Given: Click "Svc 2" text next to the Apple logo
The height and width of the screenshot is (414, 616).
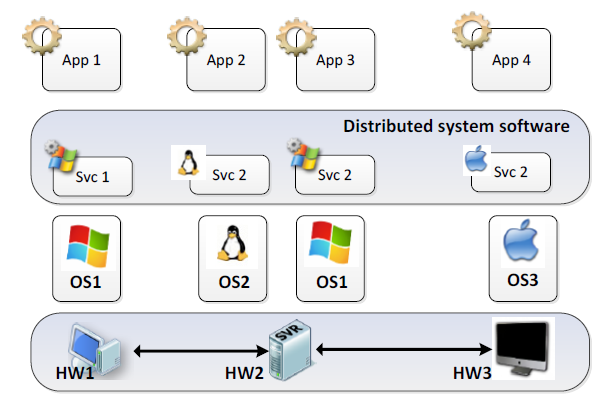Looking at the screenshot, I should 510,172.
